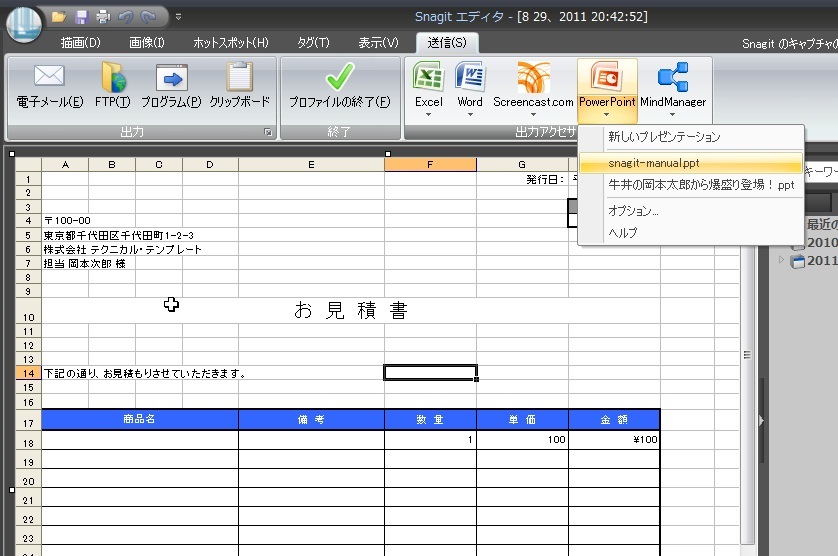Expand the Word output dropdown arrow
Screen dimensions: 838x556
[470, 114]
